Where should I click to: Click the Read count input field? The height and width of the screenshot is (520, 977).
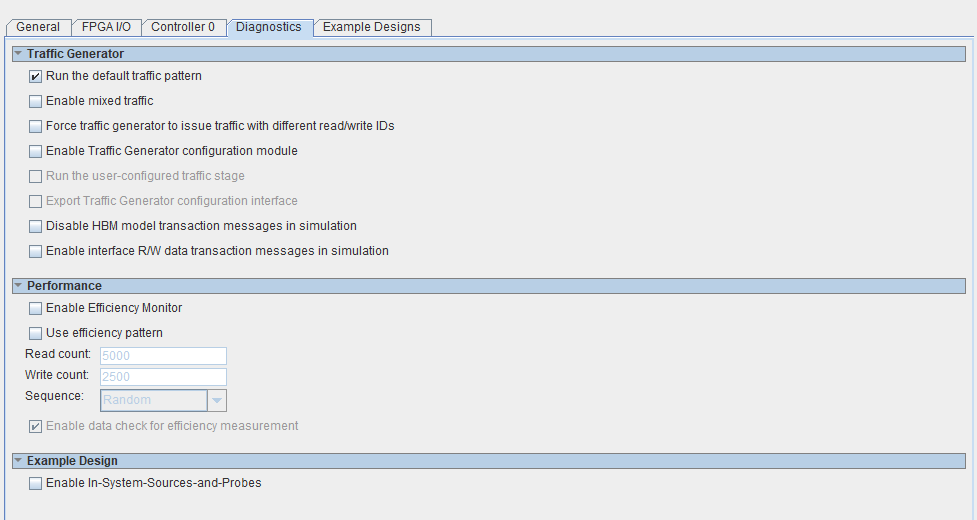coord(162,356)
